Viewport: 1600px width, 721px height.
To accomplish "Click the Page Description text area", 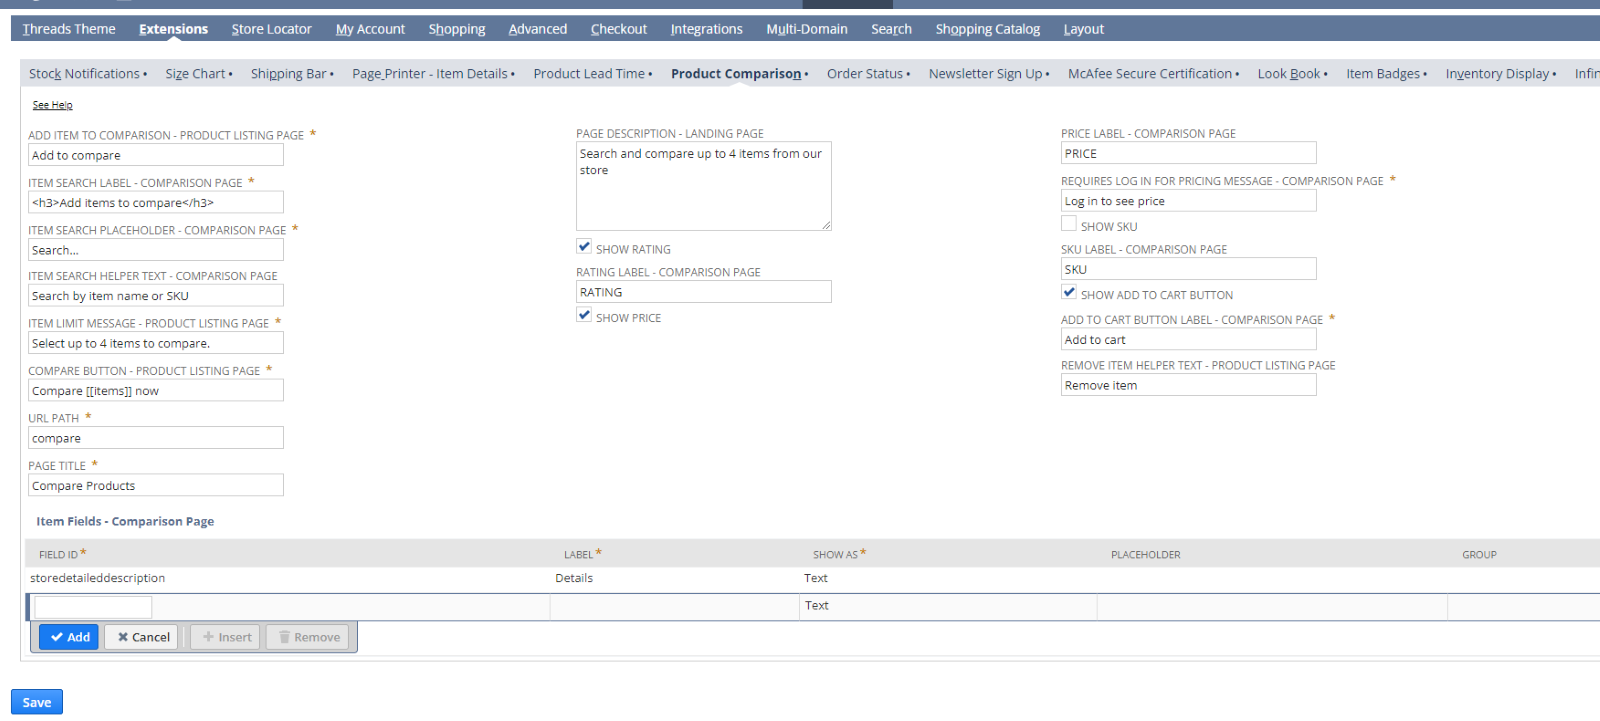I will click(703, 186).
